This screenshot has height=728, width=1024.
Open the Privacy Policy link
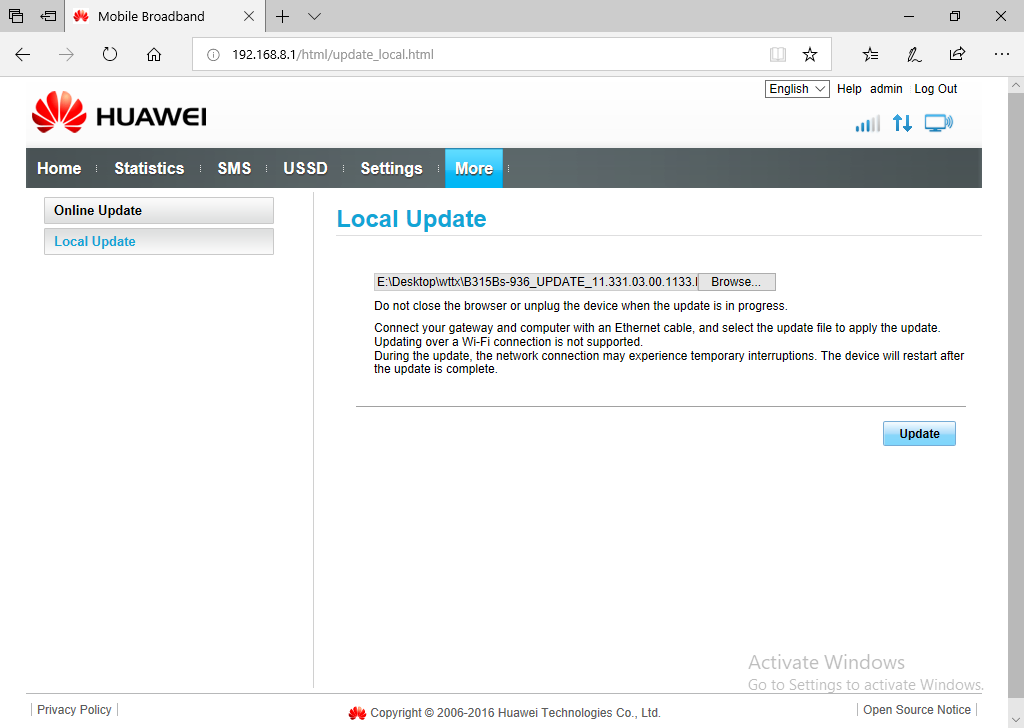74,710
